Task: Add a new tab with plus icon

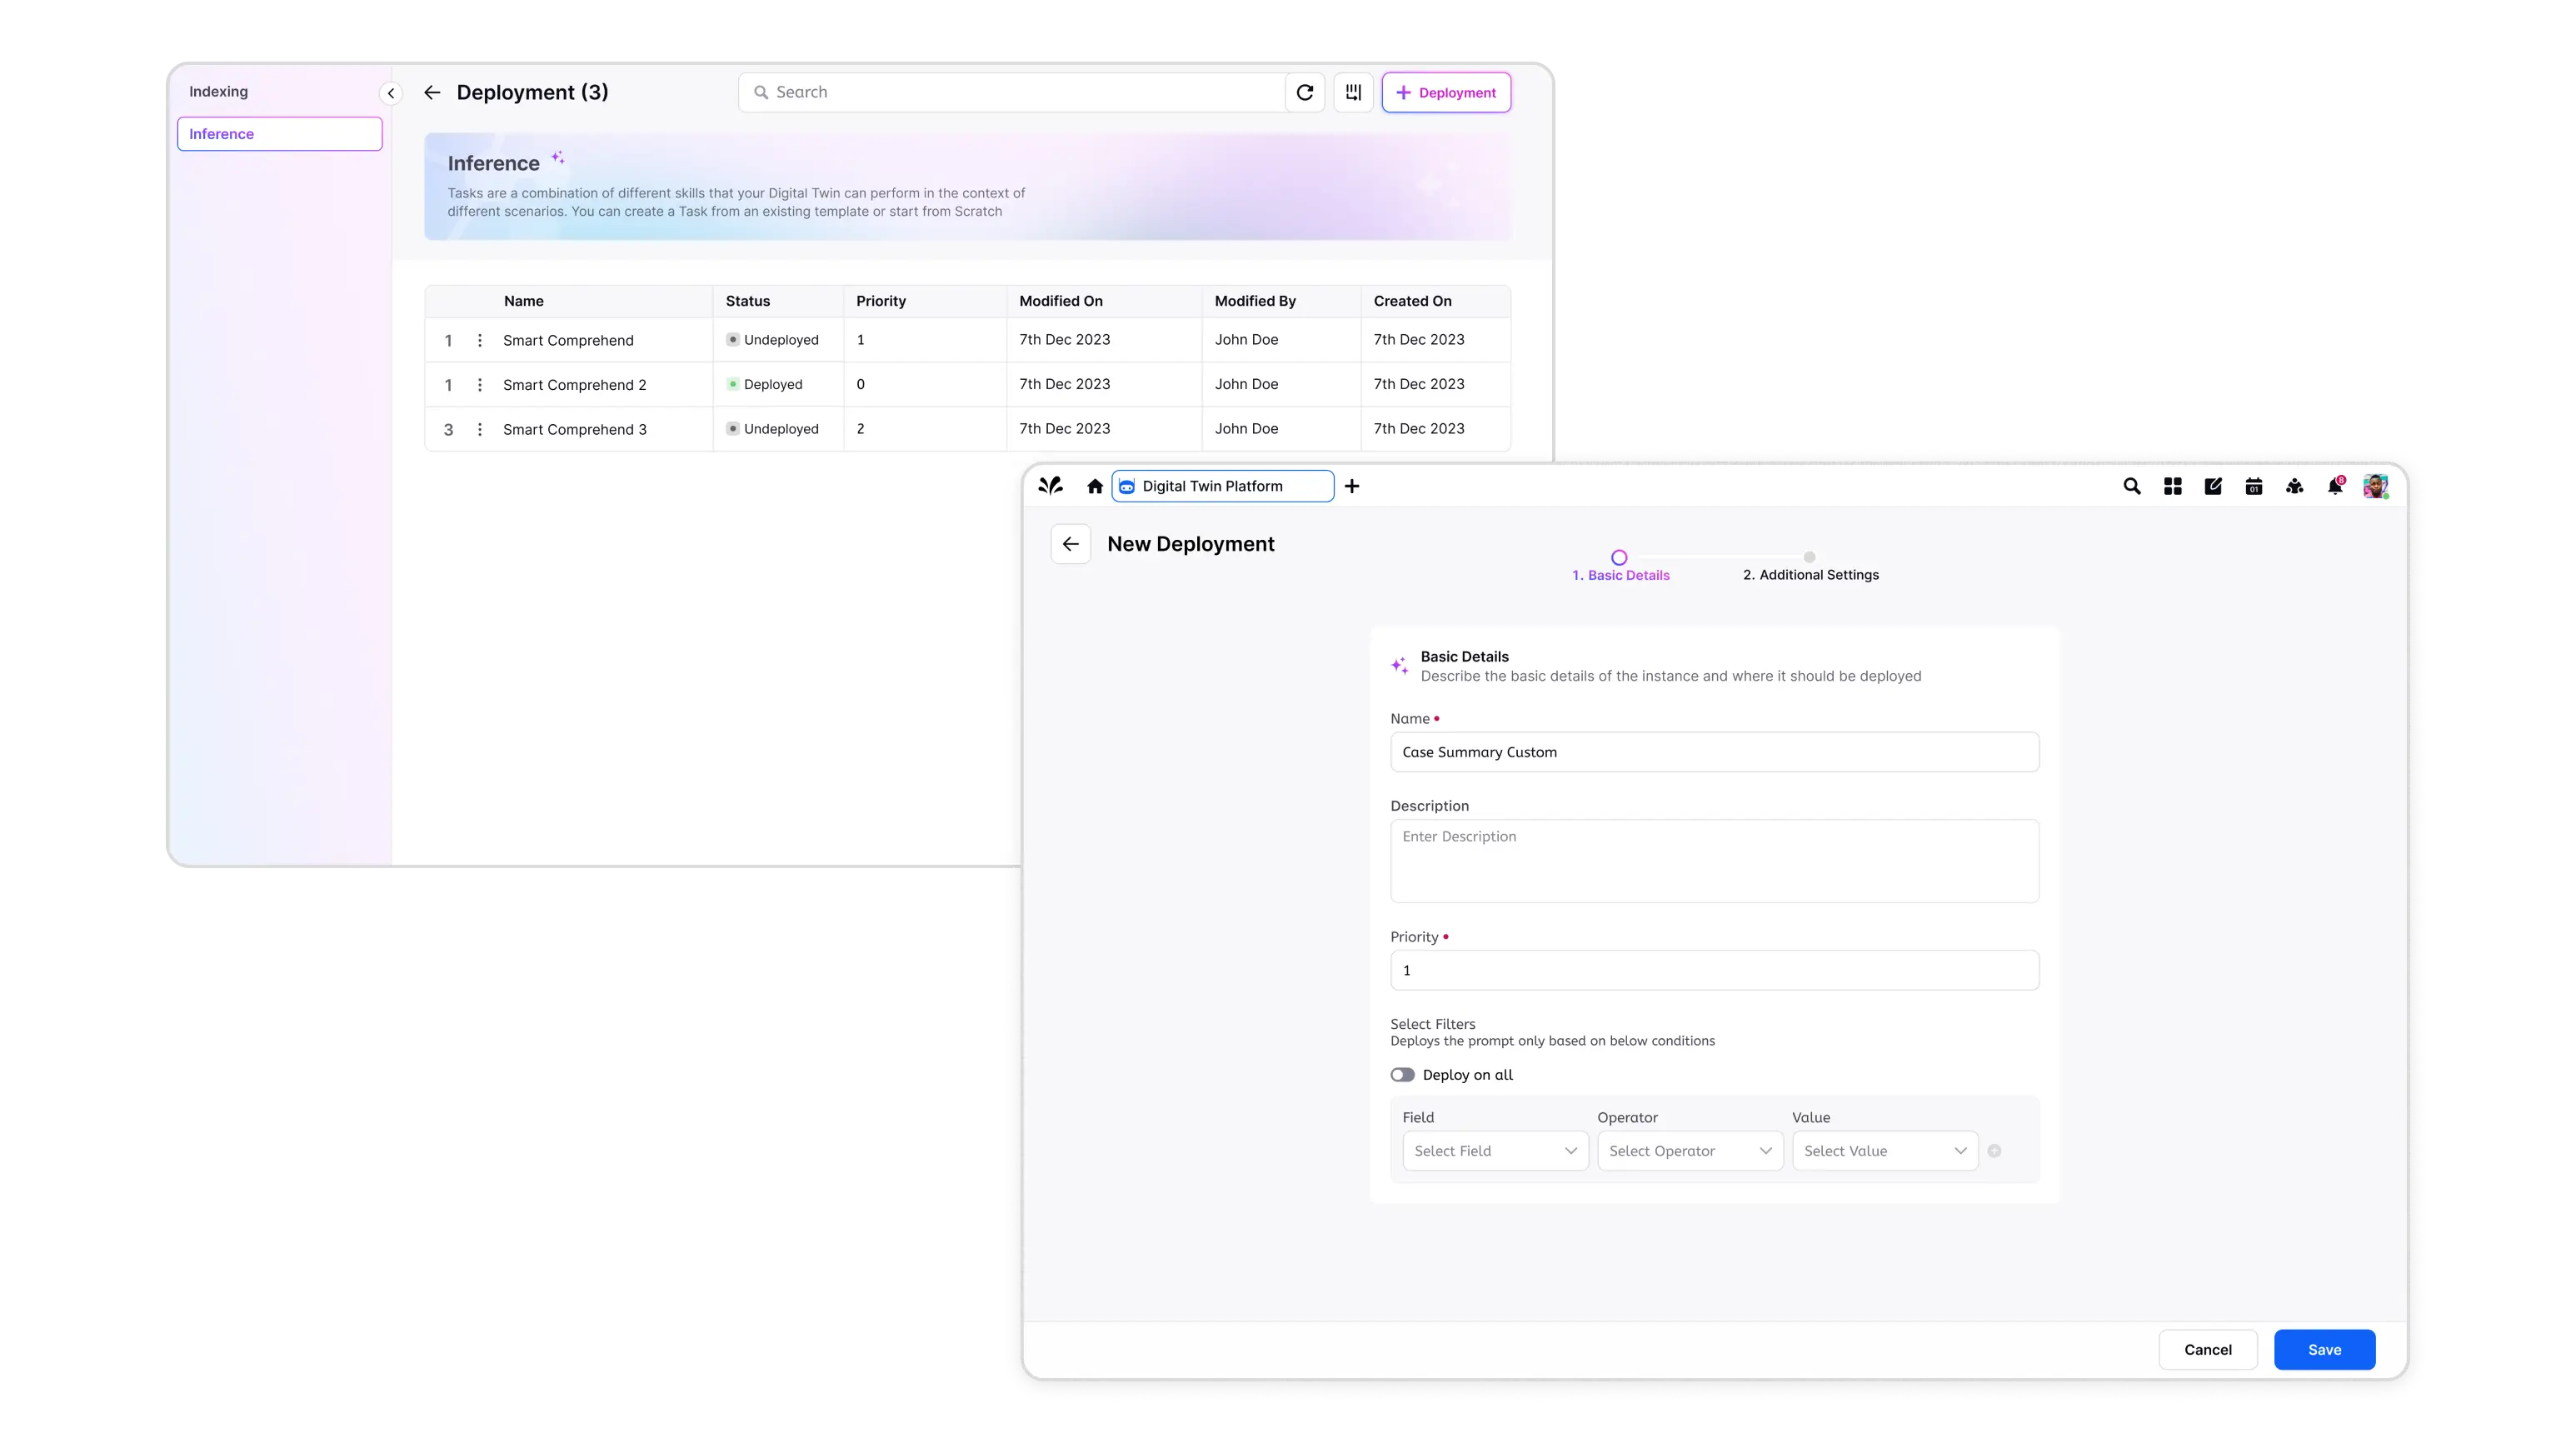Action: tap(1352, 486)
